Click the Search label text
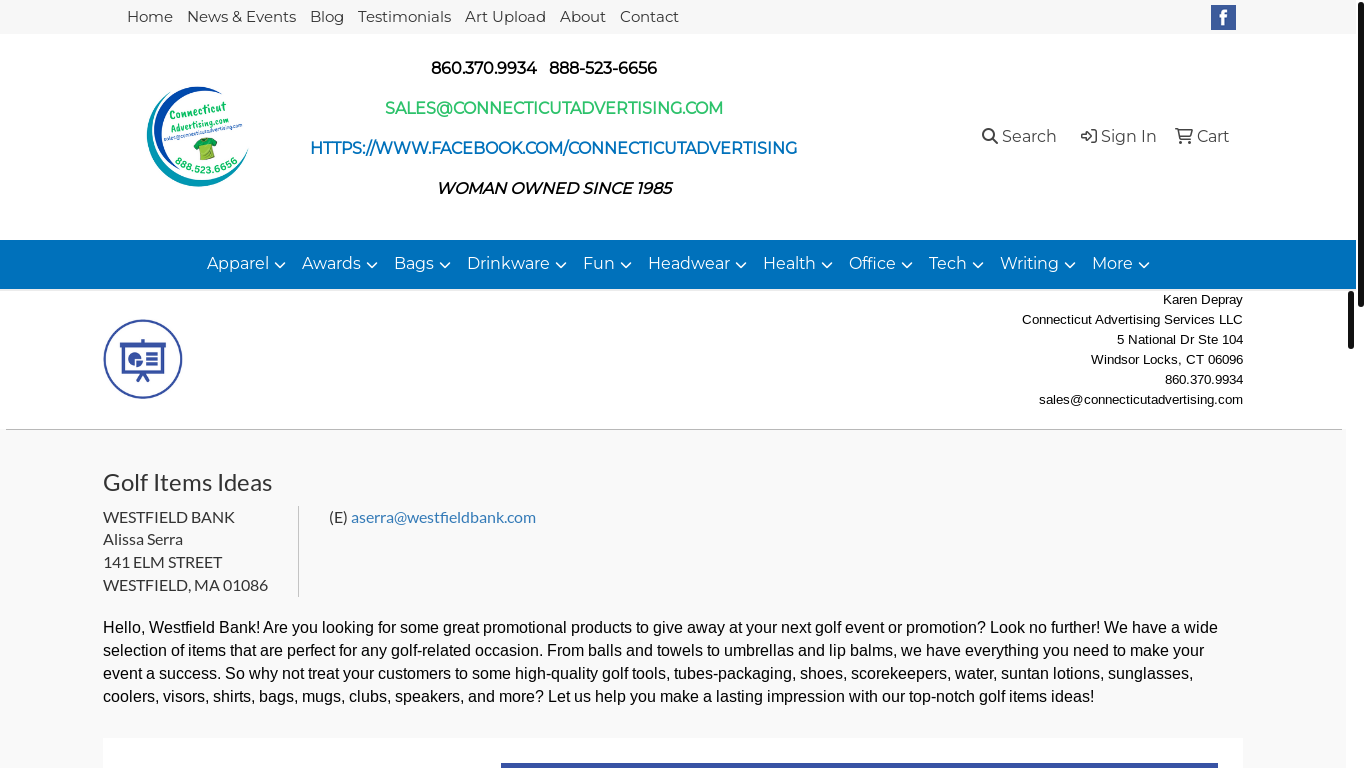This screenshot has height=768, width=1366. click(x=1029, y=136)
